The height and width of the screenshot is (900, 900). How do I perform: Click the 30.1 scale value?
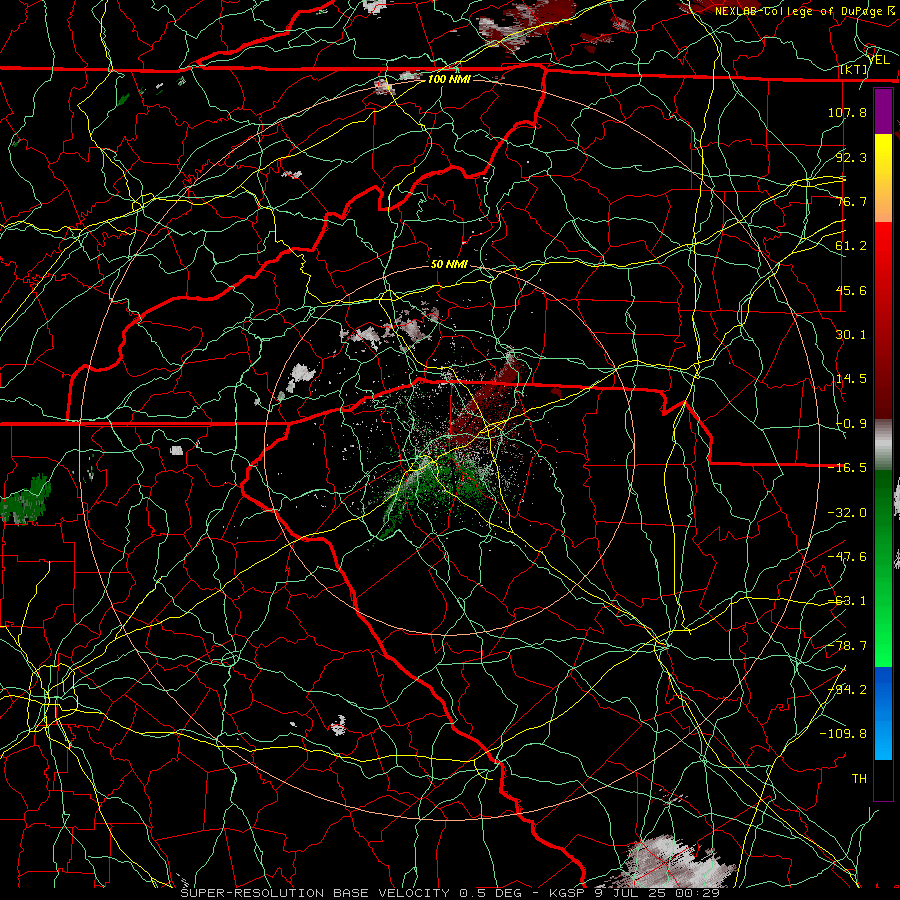tap(851, 334)
